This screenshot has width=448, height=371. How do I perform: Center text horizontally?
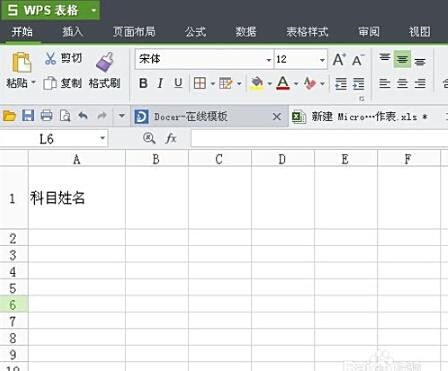[x=402, y=83]
